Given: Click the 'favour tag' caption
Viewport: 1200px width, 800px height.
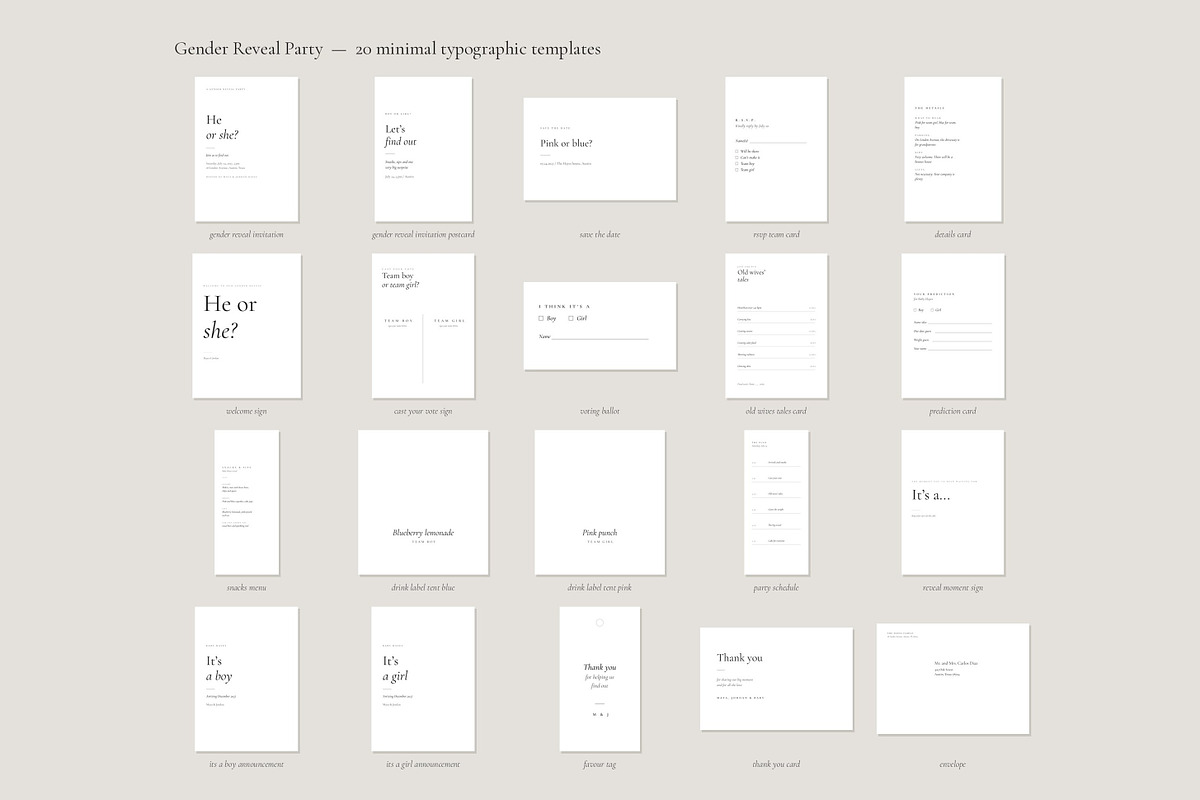Looking at the screenshot, I should click(600, 764).
